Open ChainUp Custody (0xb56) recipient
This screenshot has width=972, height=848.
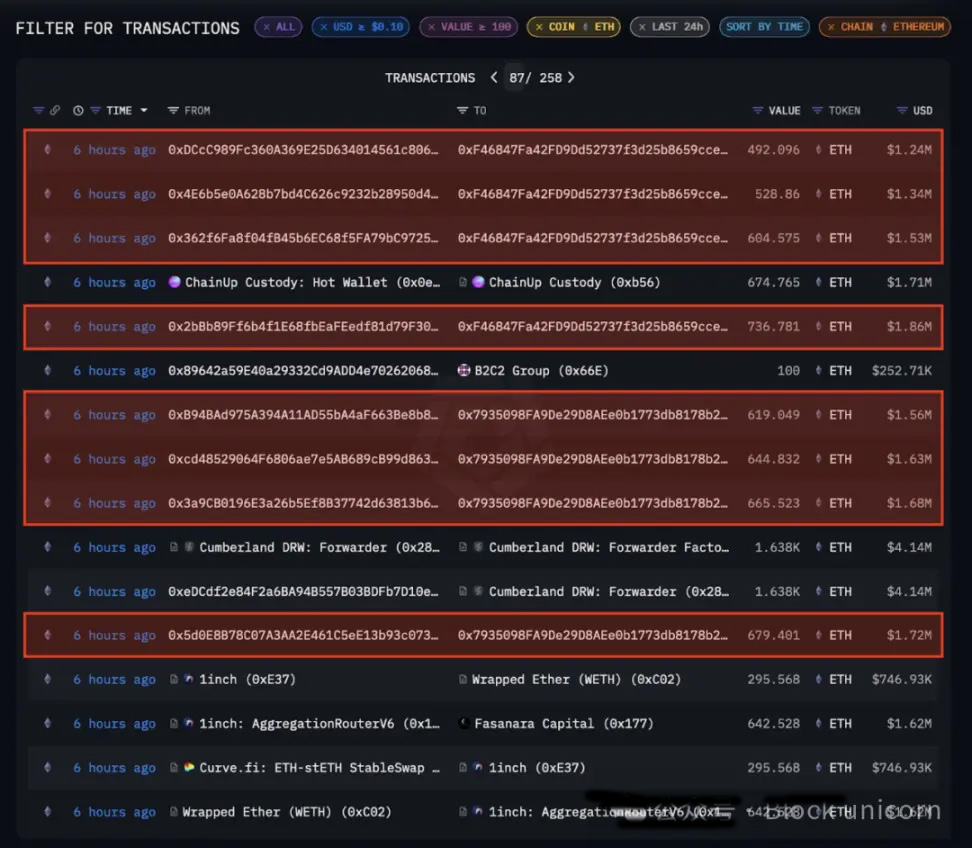tap(575, 283)
